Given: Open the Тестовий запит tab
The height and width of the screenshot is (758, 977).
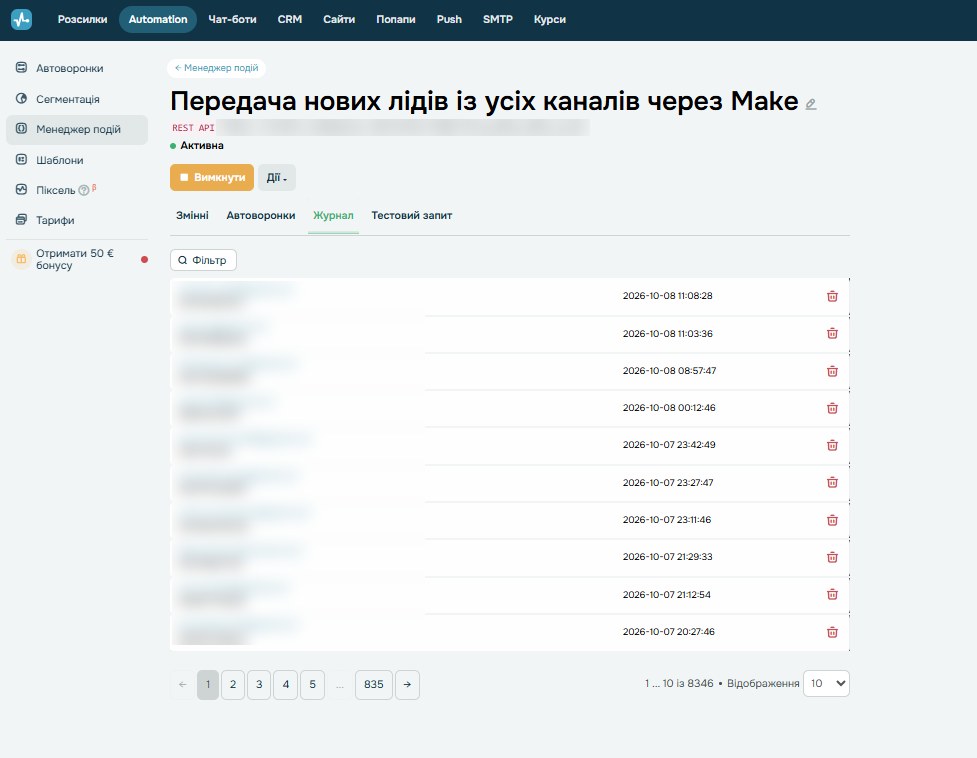Looking at the screenshot, I should point(412,216).
